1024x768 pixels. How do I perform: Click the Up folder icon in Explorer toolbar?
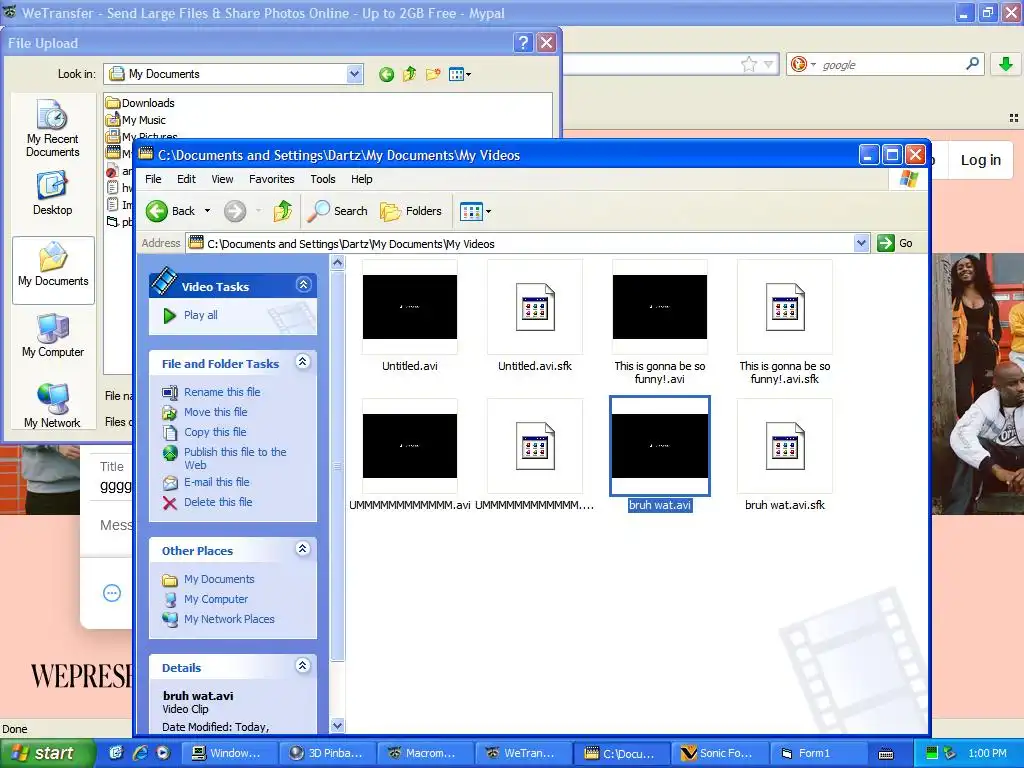pos(282,211)
